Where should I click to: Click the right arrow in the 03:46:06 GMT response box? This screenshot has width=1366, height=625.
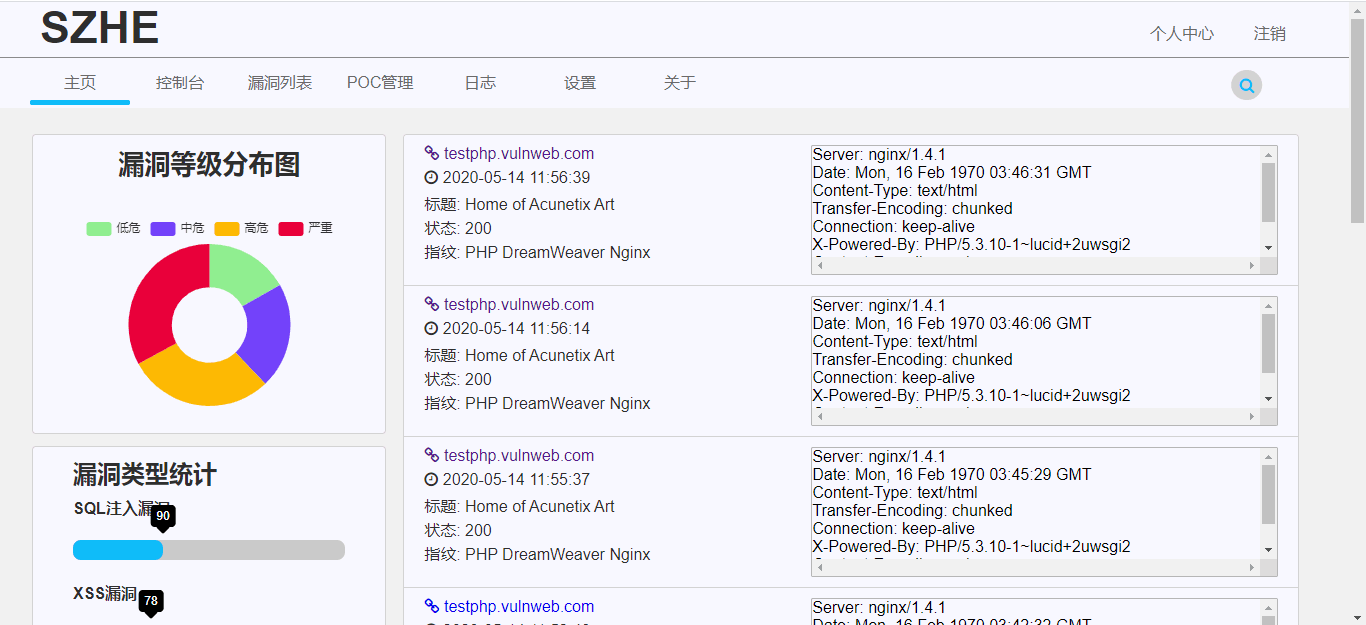(x=1252, y=416)
